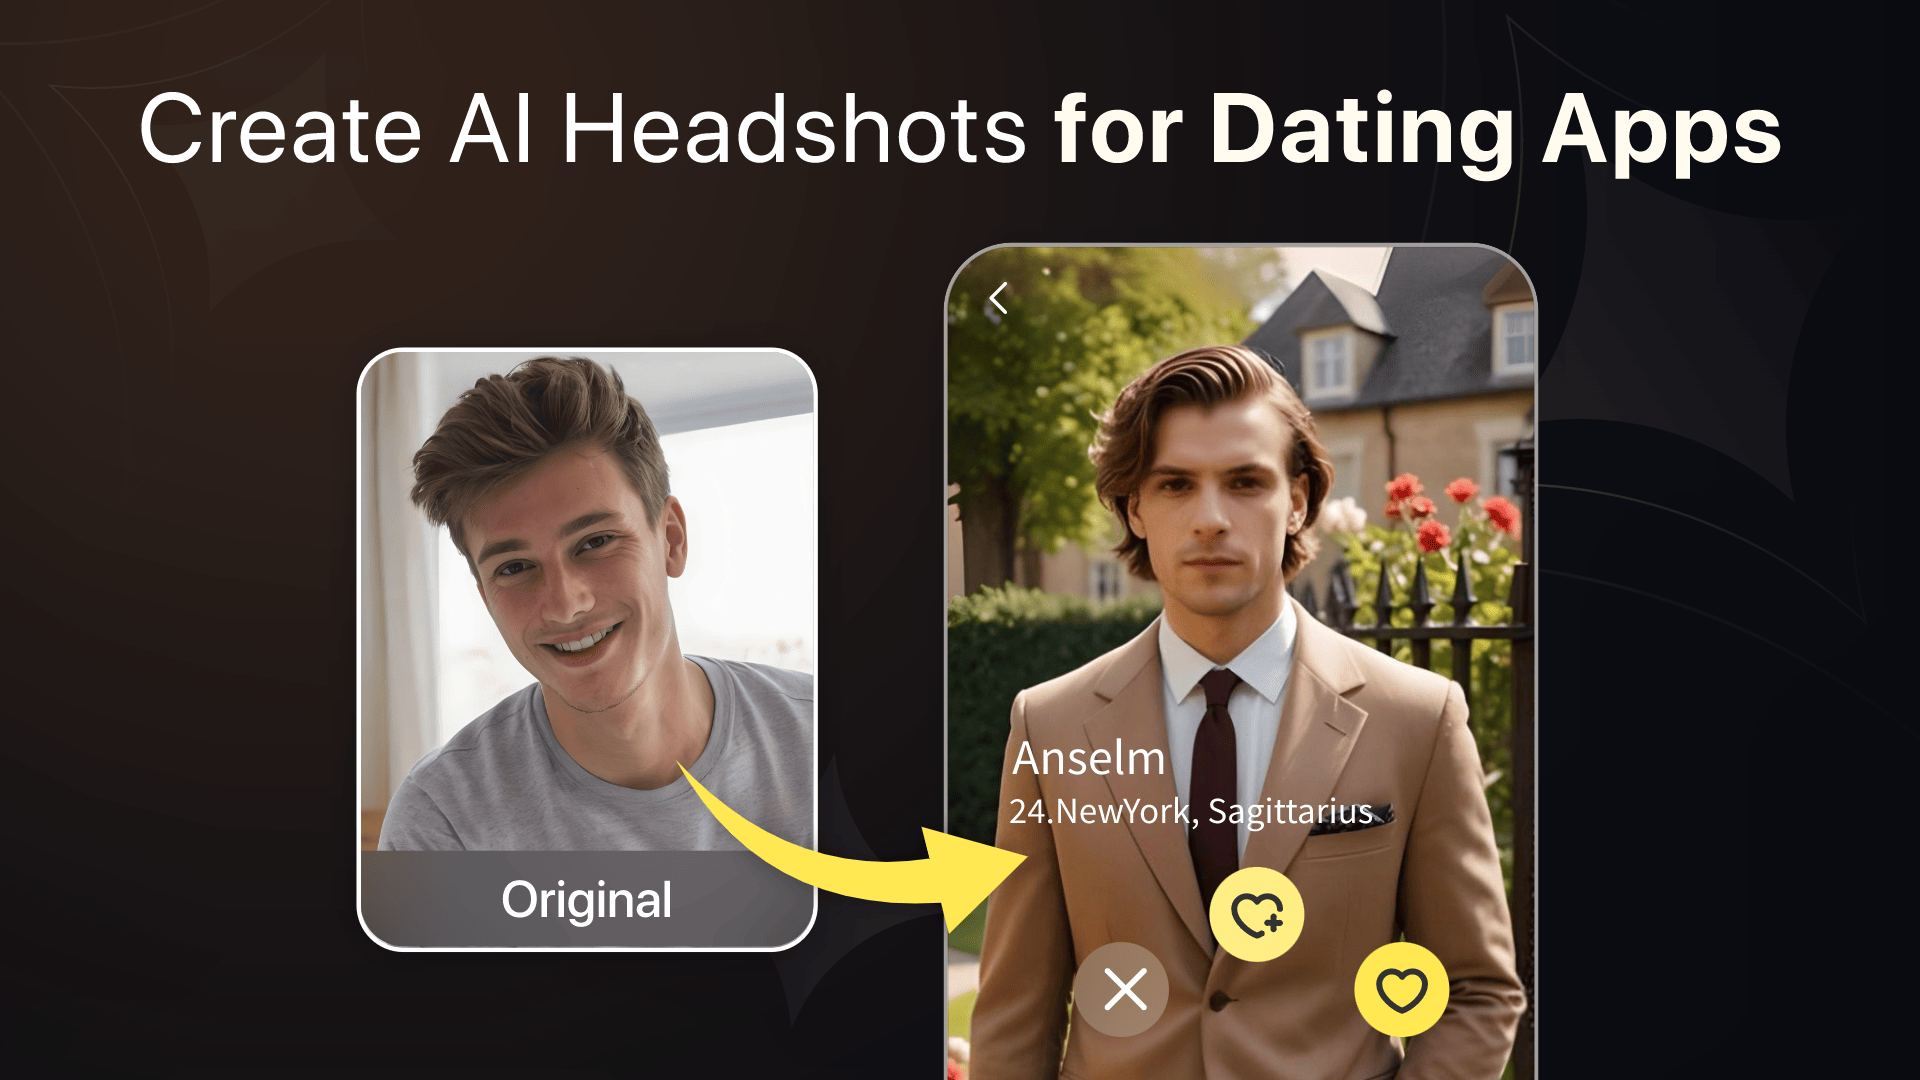Viewport: 1920px width, 1080px height.
Task: Click the name Anselm on the profile
Action: [x=1089, y=758]
